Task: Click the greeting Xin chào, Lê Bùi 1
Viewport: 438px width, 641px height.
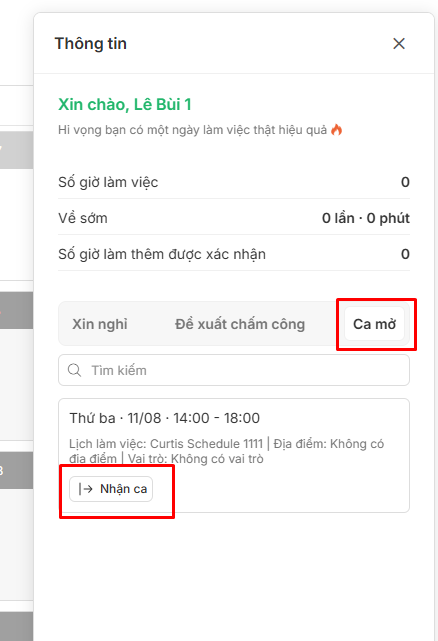Action: [125, 105]
